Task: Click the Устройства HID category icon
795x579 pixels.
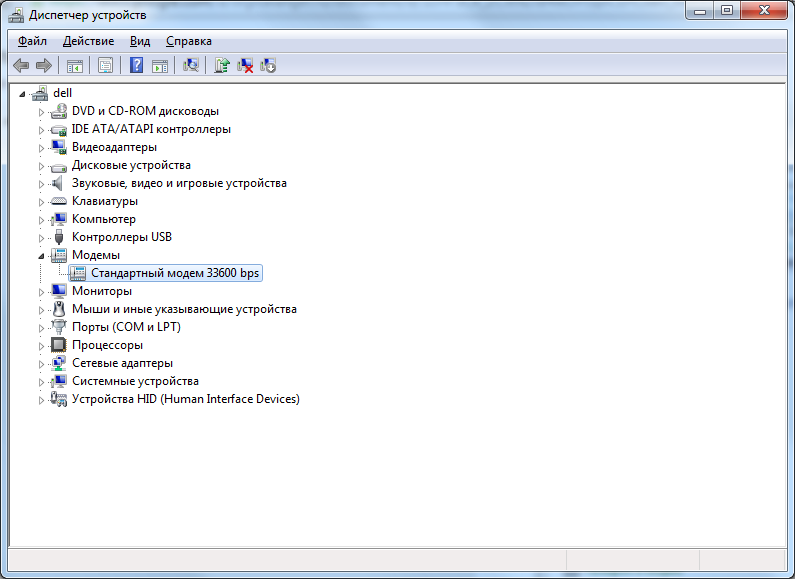Action: [59, 399]
